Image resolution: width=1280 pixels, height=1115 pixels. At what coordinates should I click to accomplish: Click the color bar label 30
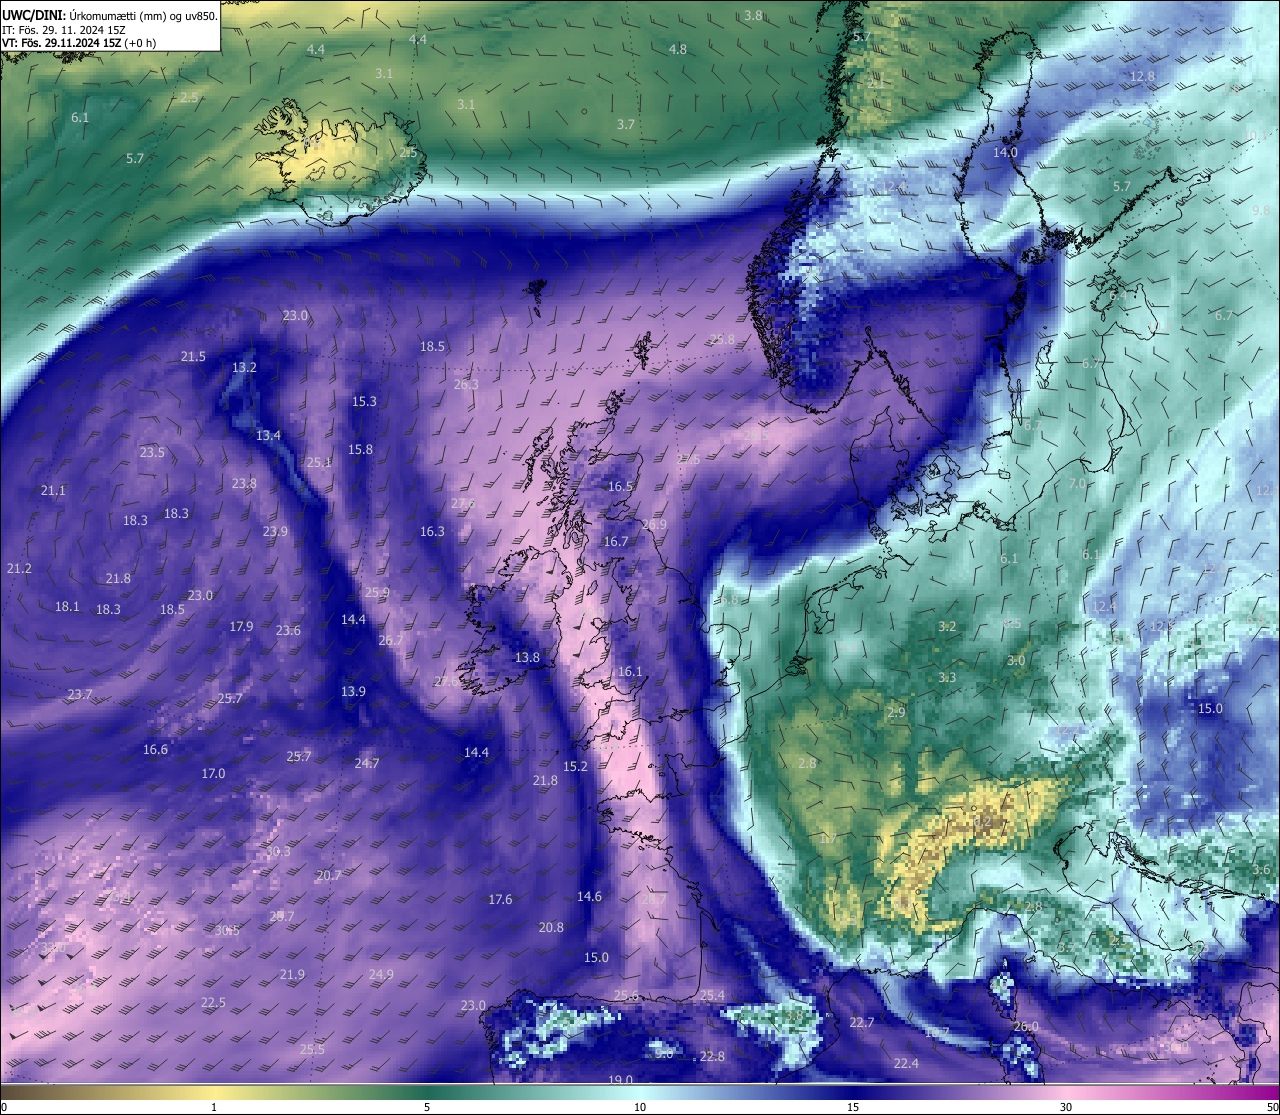(x=1066, y=1107)
